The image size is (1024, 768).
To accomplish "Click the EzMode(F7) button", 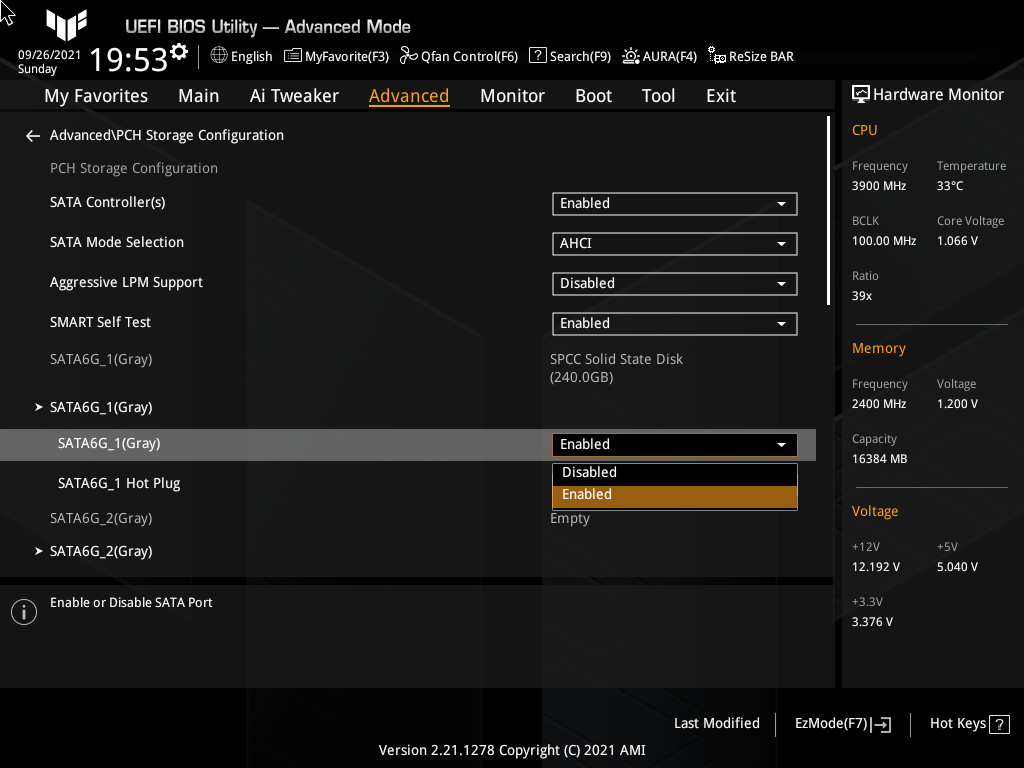I will point(841,723).
